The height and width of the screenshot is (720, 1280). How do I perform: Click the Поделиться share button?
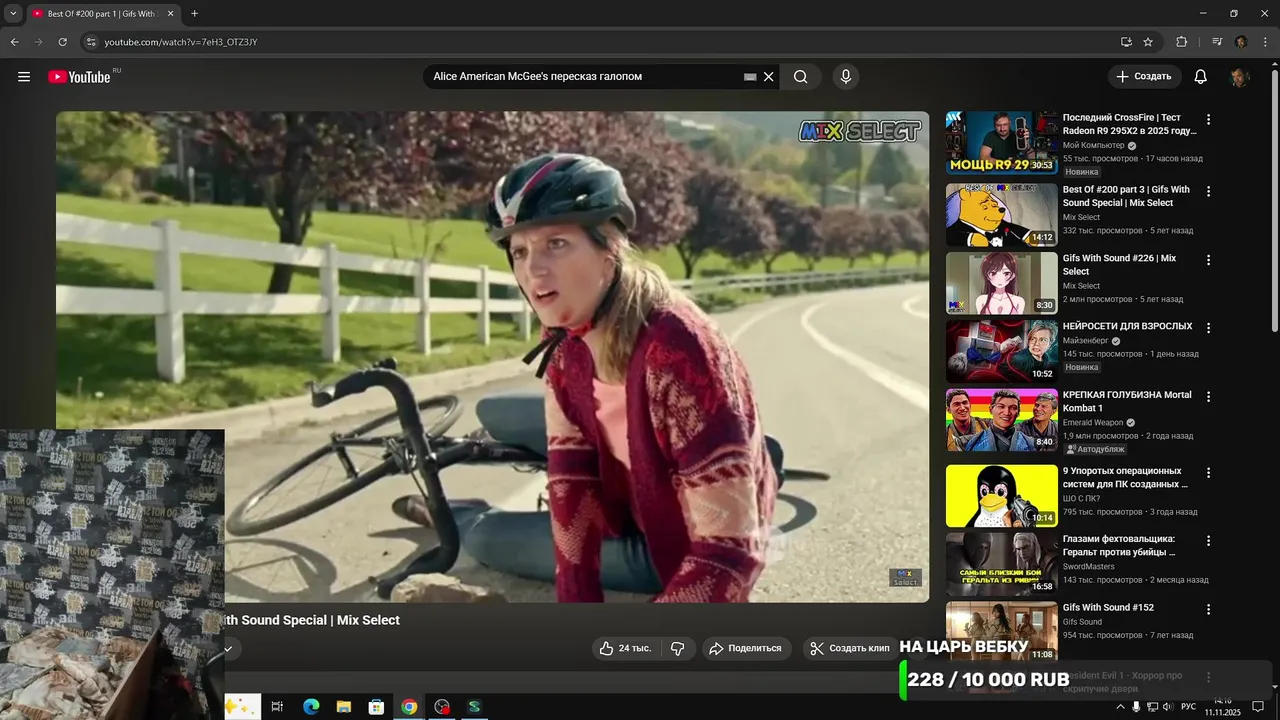click(x=746, y=648)
